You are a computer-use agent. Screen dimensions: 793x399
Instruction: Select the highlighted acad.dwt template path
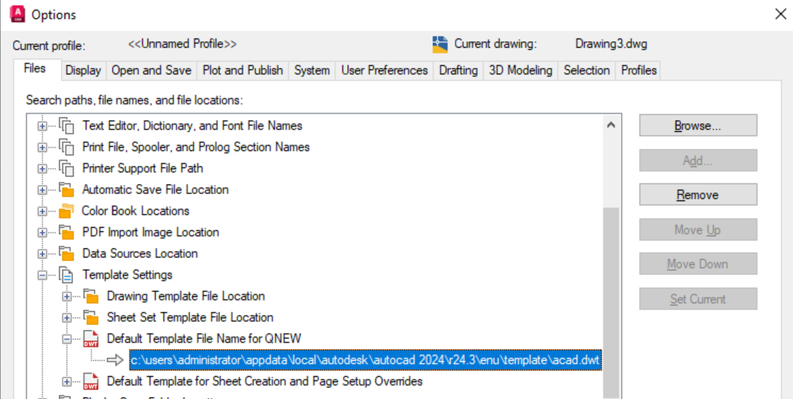pos(365,361)
